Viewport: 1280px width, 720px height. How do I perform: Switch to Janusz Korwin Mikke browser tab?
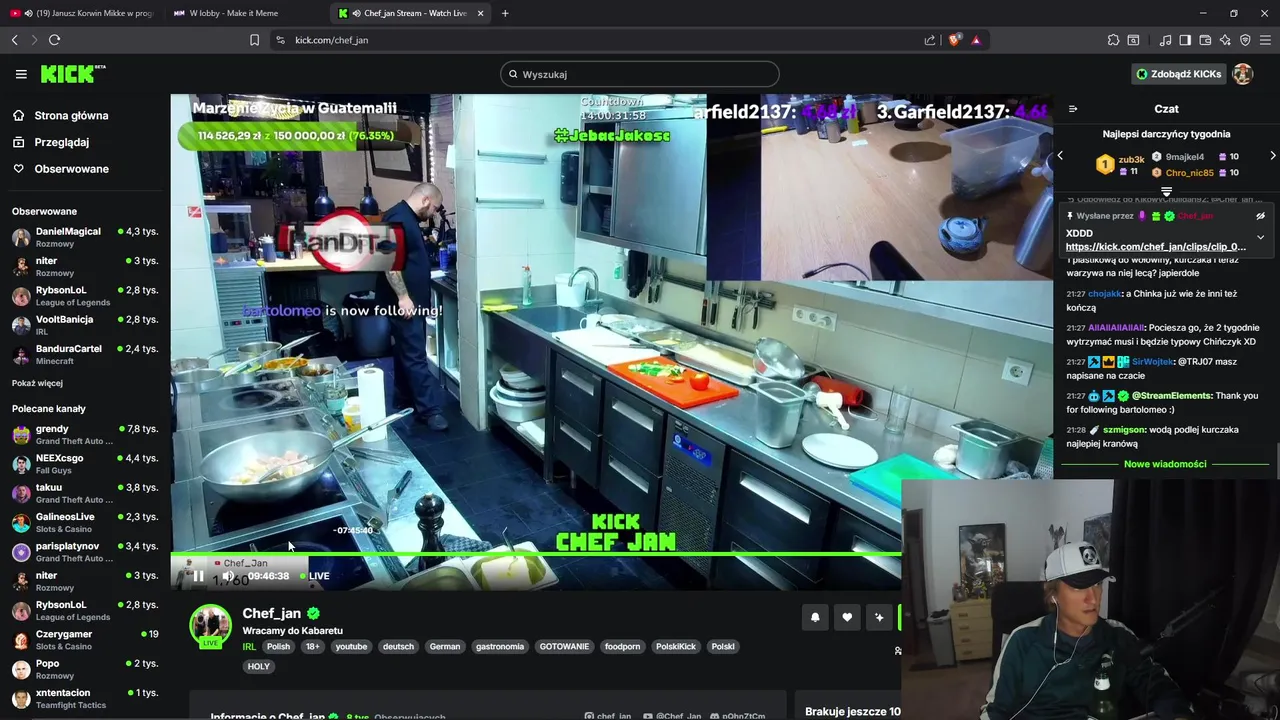[82, 13]
